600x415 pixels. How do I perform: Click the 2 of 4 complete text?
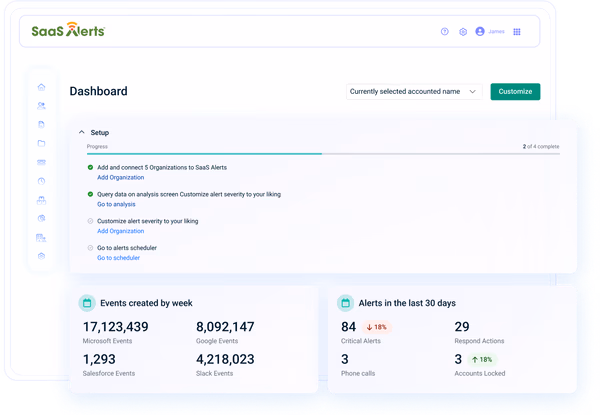pos(541,146)
